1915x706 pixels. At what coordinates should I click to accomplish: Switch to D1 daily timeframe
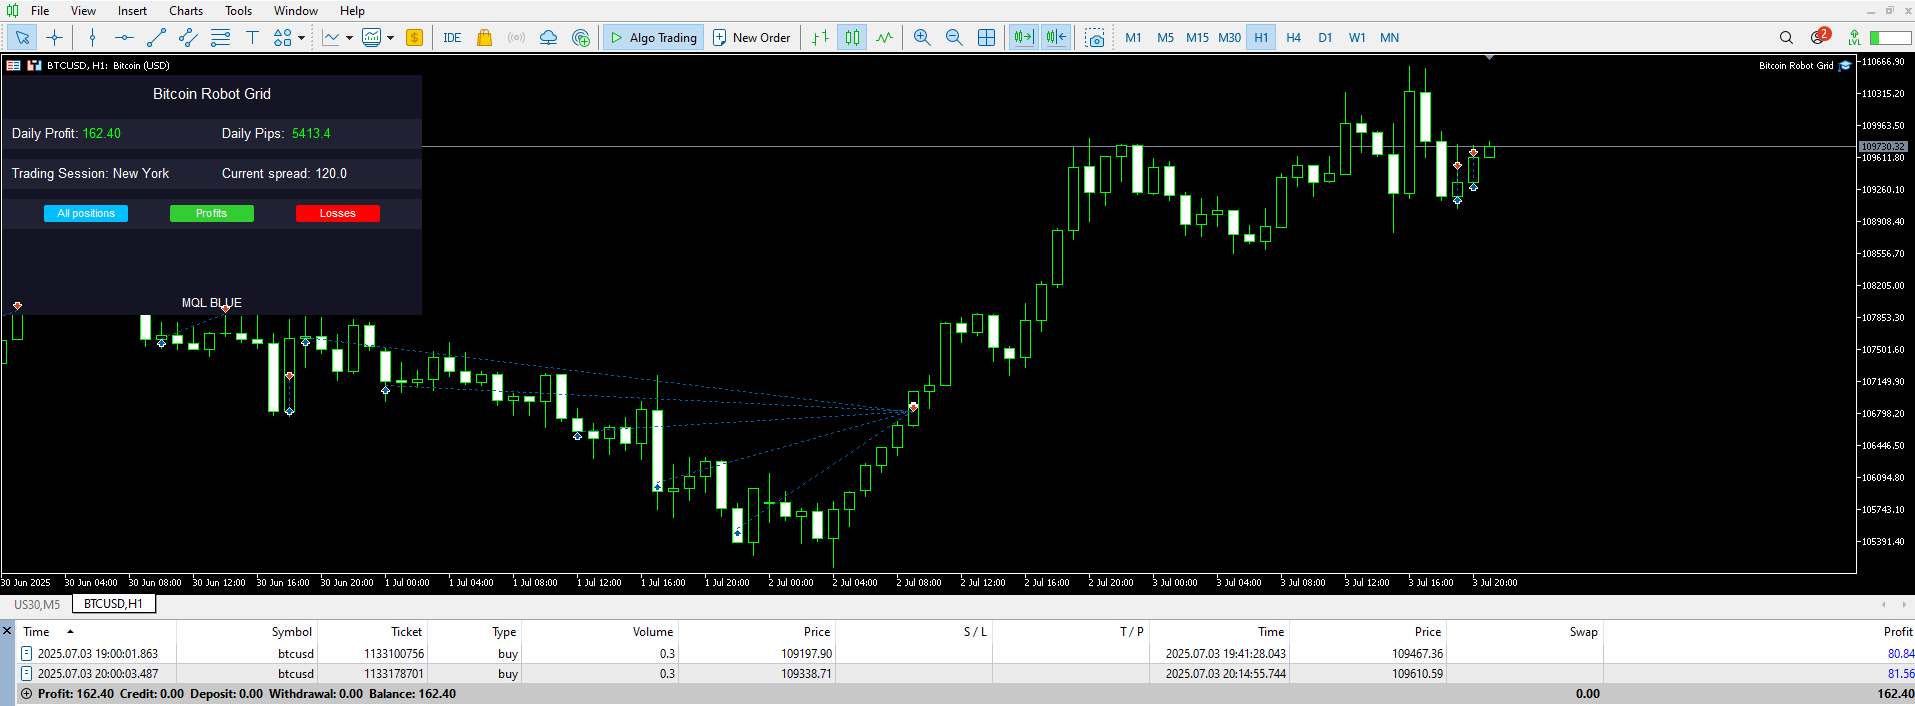coord(1325,38)
